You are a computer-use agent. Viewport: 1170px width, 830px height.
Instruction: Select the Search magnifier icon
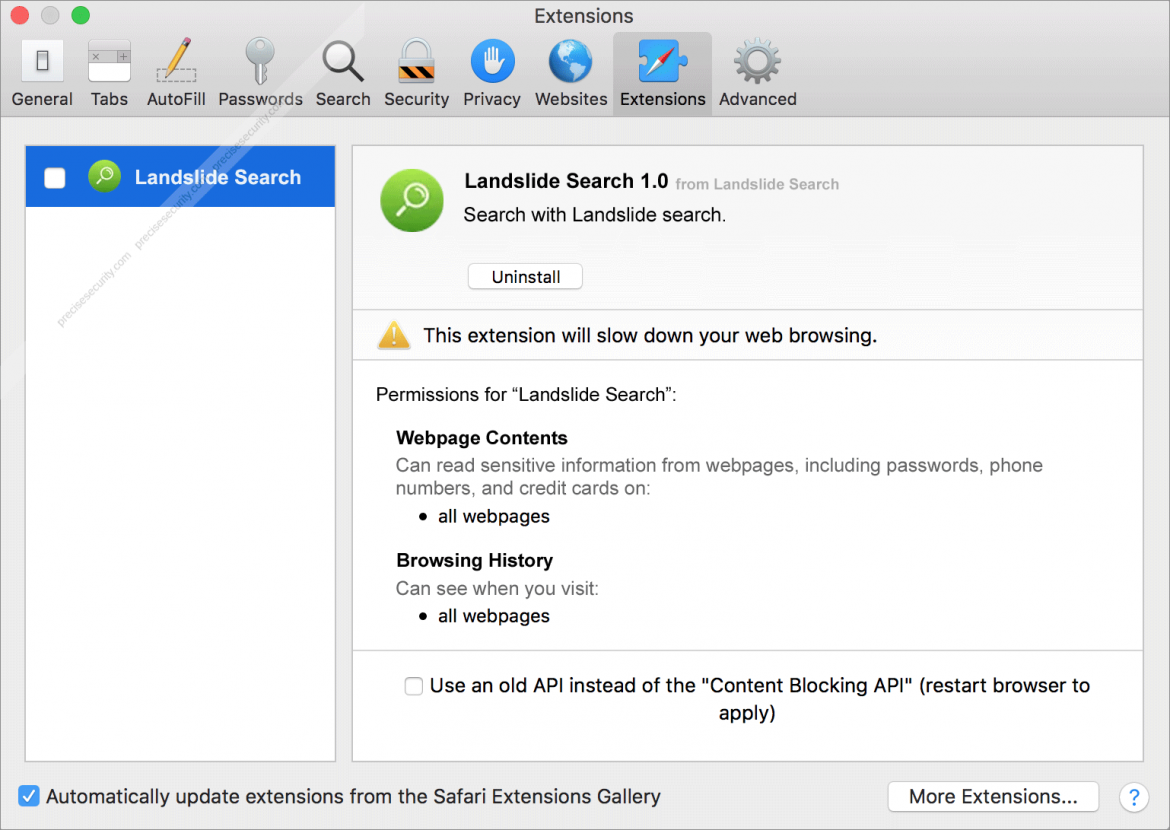point(343,73)
